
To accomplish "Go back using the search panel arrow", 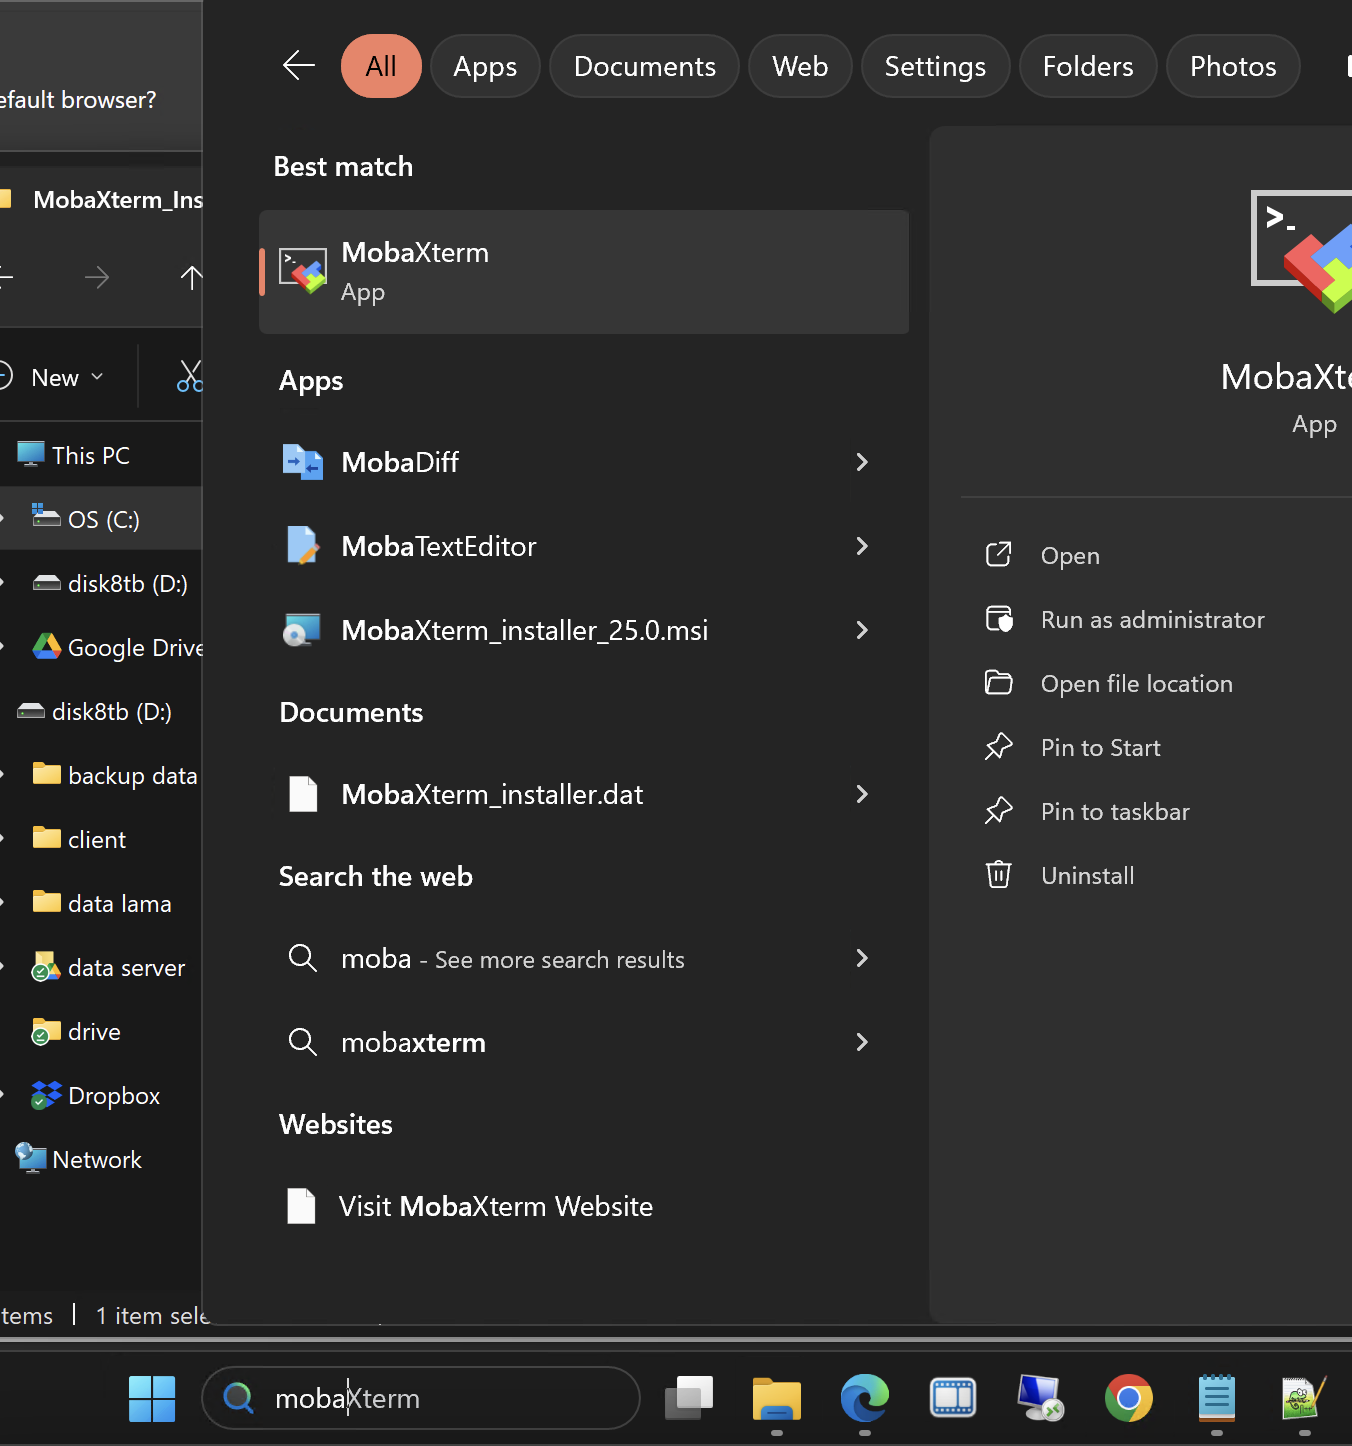I will click(298, 66).
